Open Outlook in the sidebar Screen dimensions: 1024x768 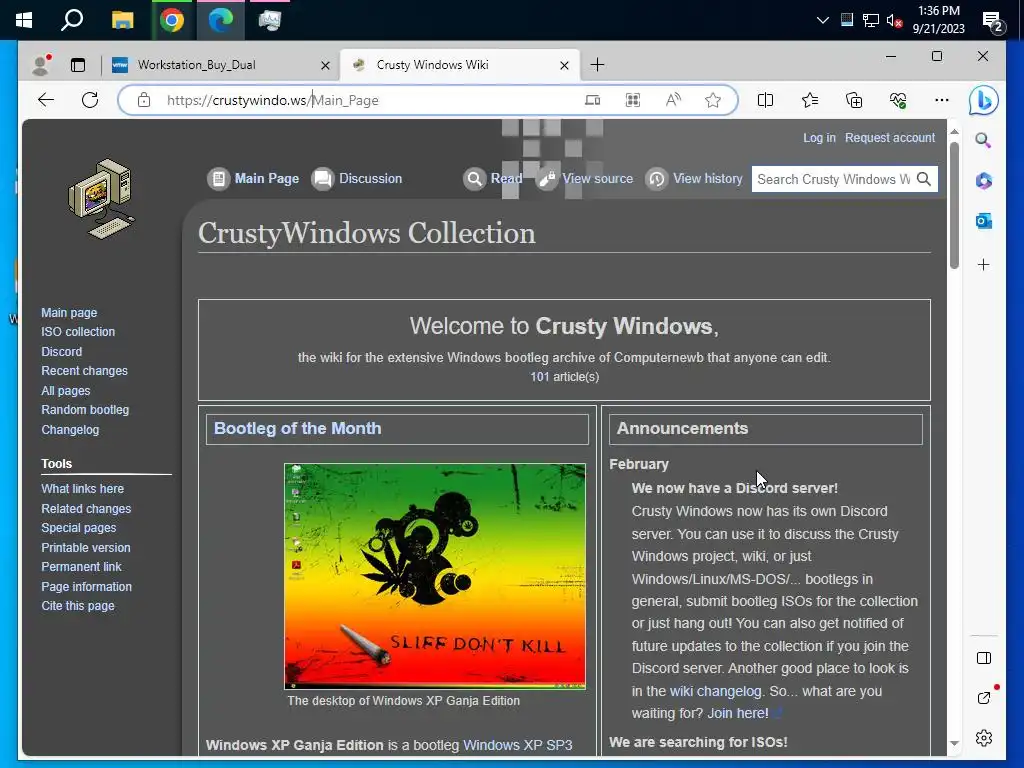point(984,221)
